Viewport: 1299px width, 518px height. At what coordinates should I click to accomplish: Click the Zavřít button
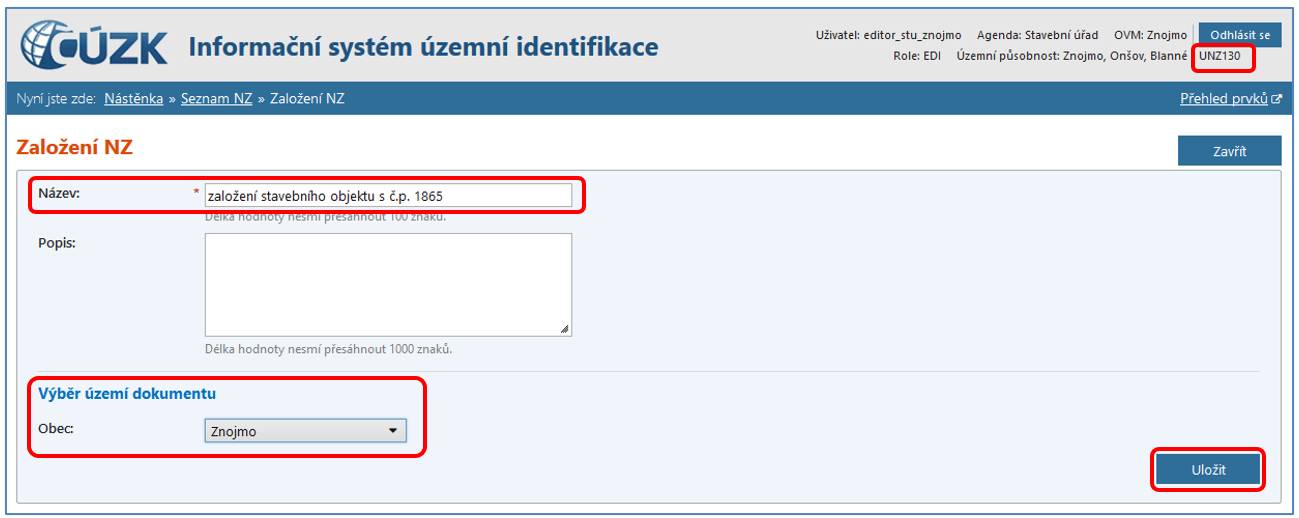point(1229,151)
